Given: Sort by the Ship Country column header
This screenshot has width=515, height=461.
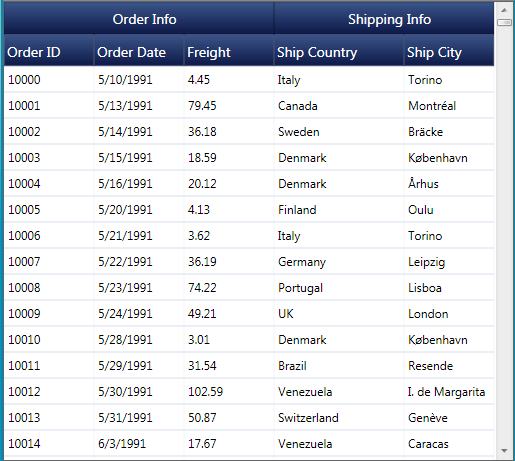Looking at the screenshot, I should (339, 50).
